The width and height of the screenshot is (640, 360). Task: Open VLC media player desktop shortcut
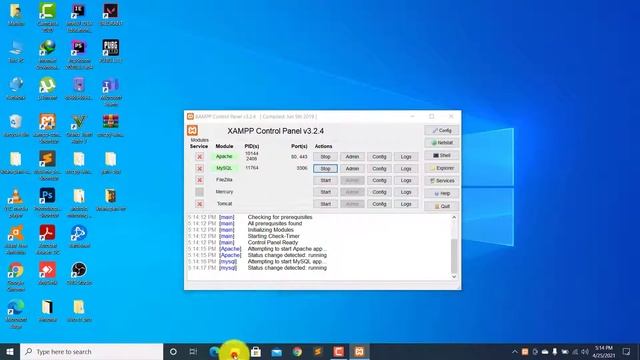pos(16,202)
